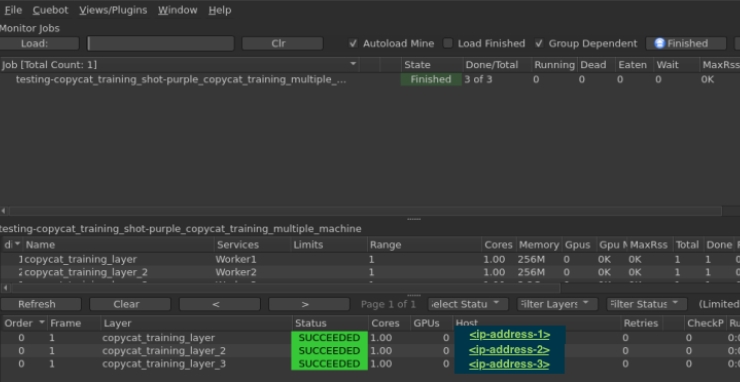The height and width of the screenshot is (382, 740).
Task: Toggle Autoload Mine checkbox
Action: (x=353, y=43)
